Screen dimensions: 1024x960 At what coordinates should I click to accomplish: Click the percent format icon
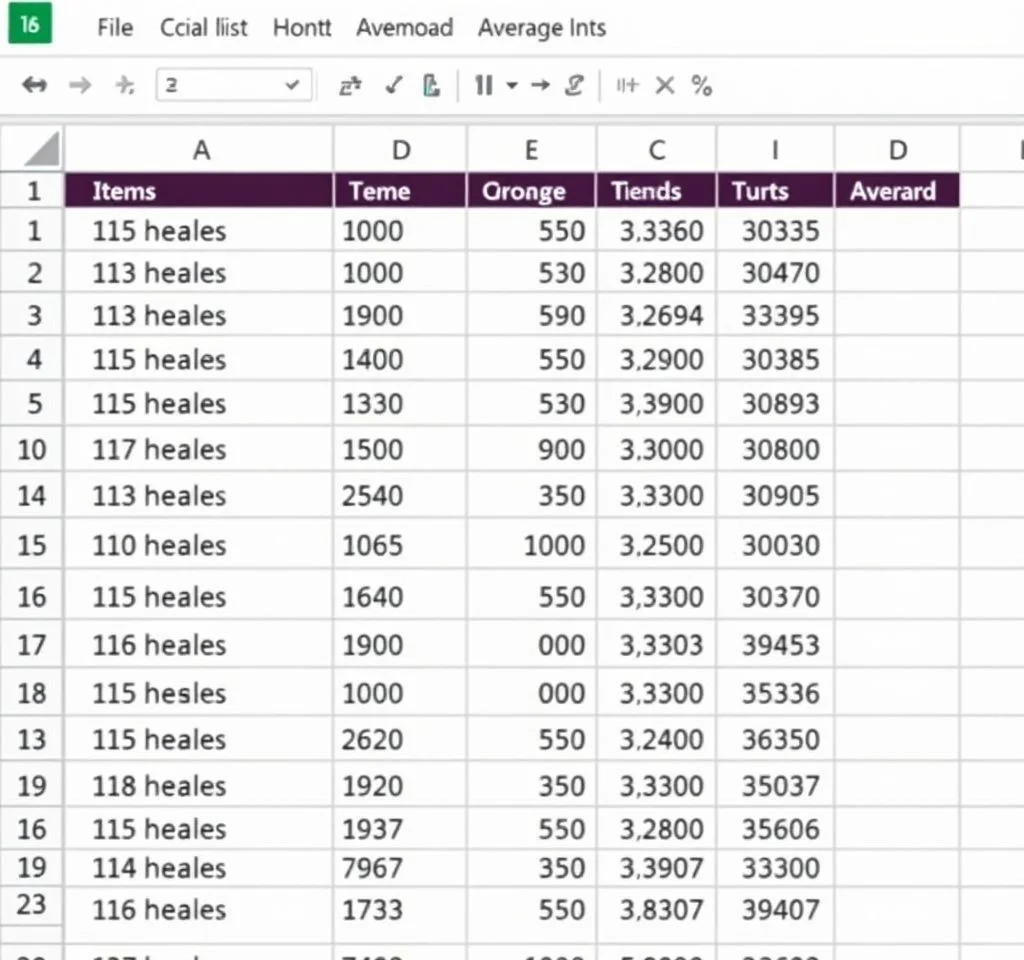[x=701, y=86]
